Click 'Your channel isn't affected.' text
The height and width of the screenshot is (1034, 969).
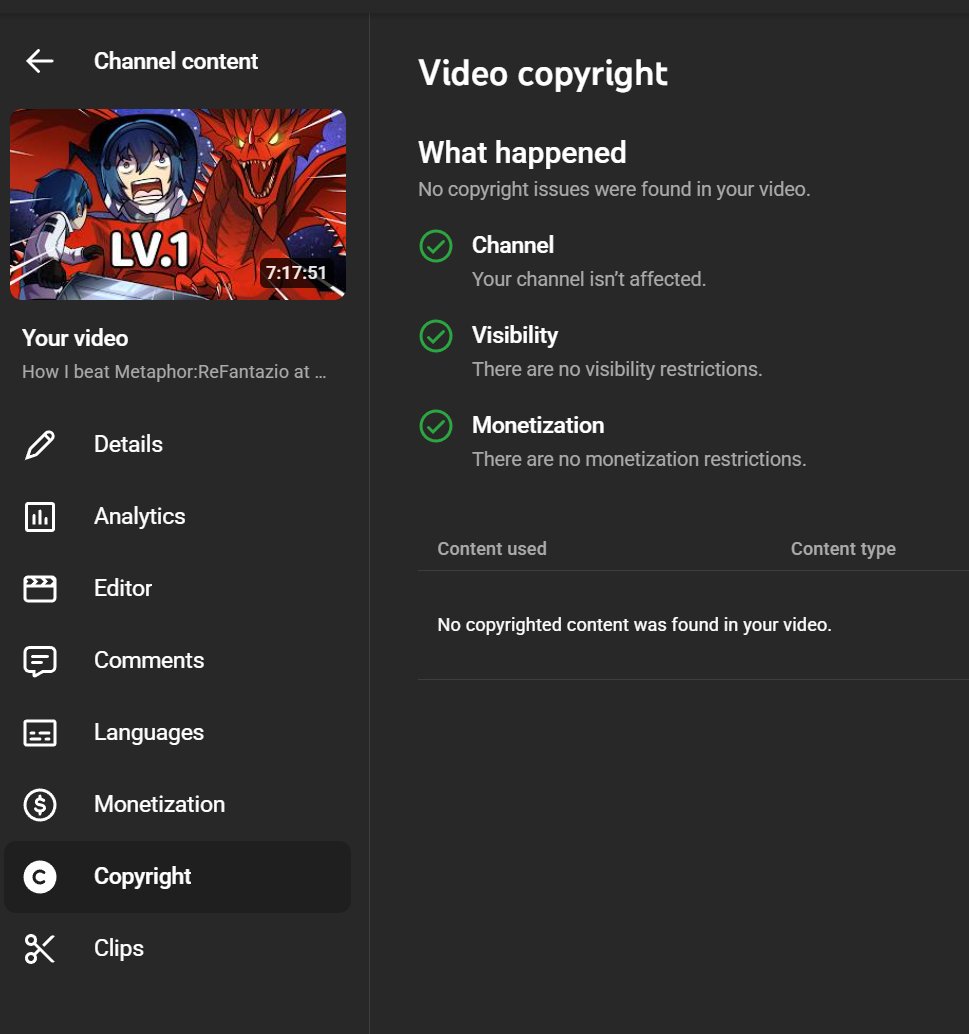(589, 280)
